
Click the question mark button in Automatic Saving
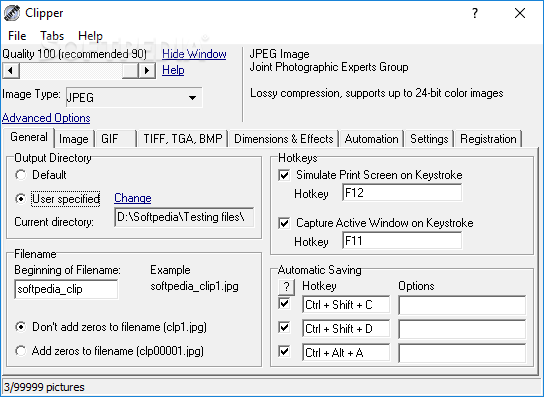pyautogui.click(x=286, y=287)
